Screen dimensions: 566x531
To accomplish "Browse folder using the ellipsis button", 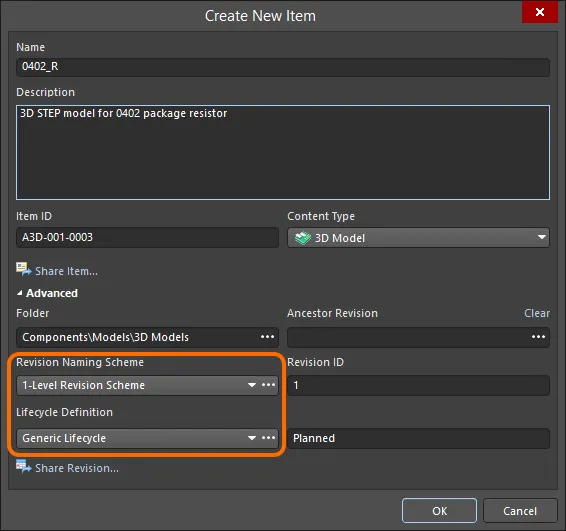I will pyautogui.click(x=267, y=337).
